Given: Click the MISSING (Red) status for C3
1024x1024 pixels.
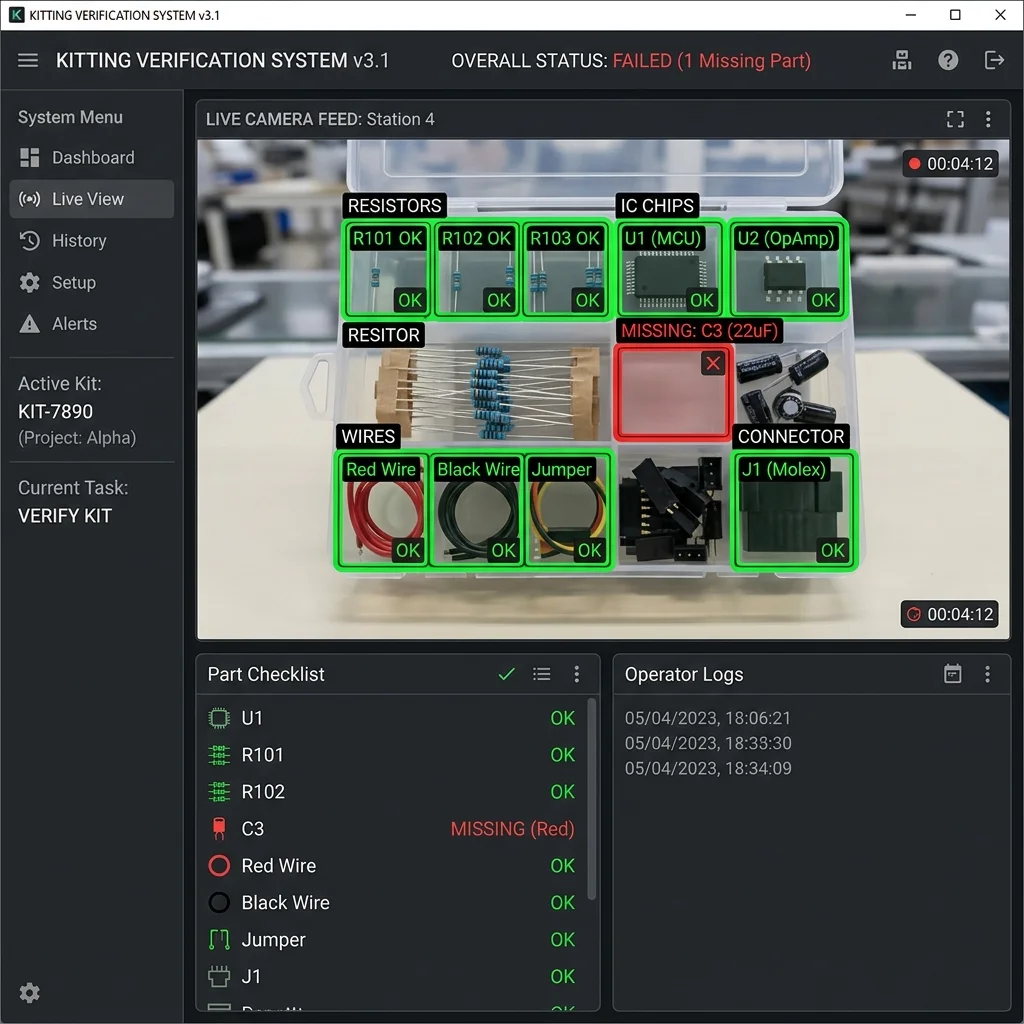Looking at the screenshot, I should (x=512, y=828).
